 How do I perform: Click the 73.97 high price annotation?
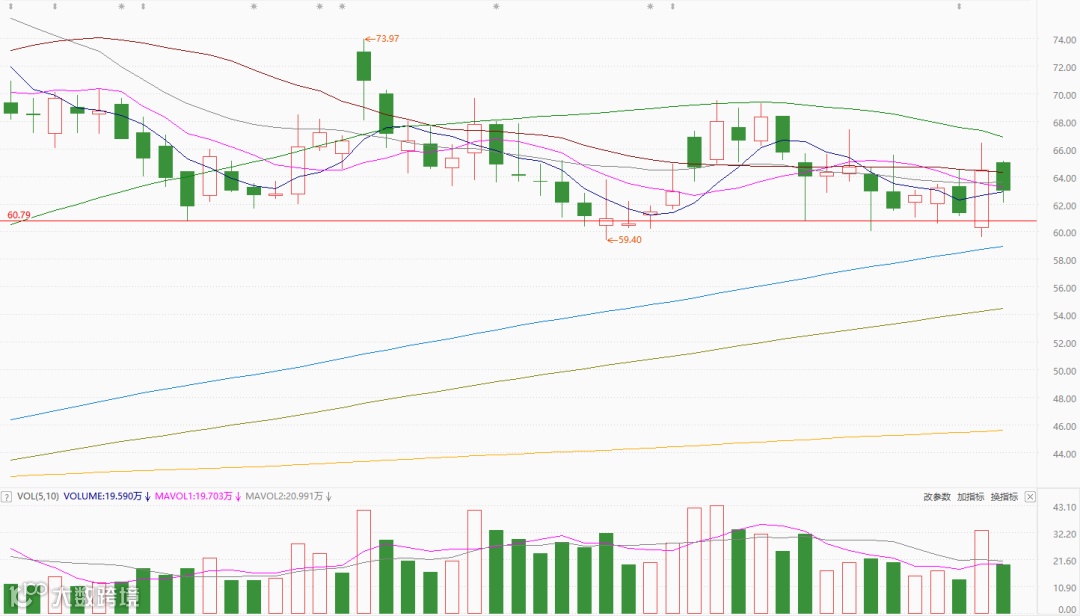click(382, 39)
